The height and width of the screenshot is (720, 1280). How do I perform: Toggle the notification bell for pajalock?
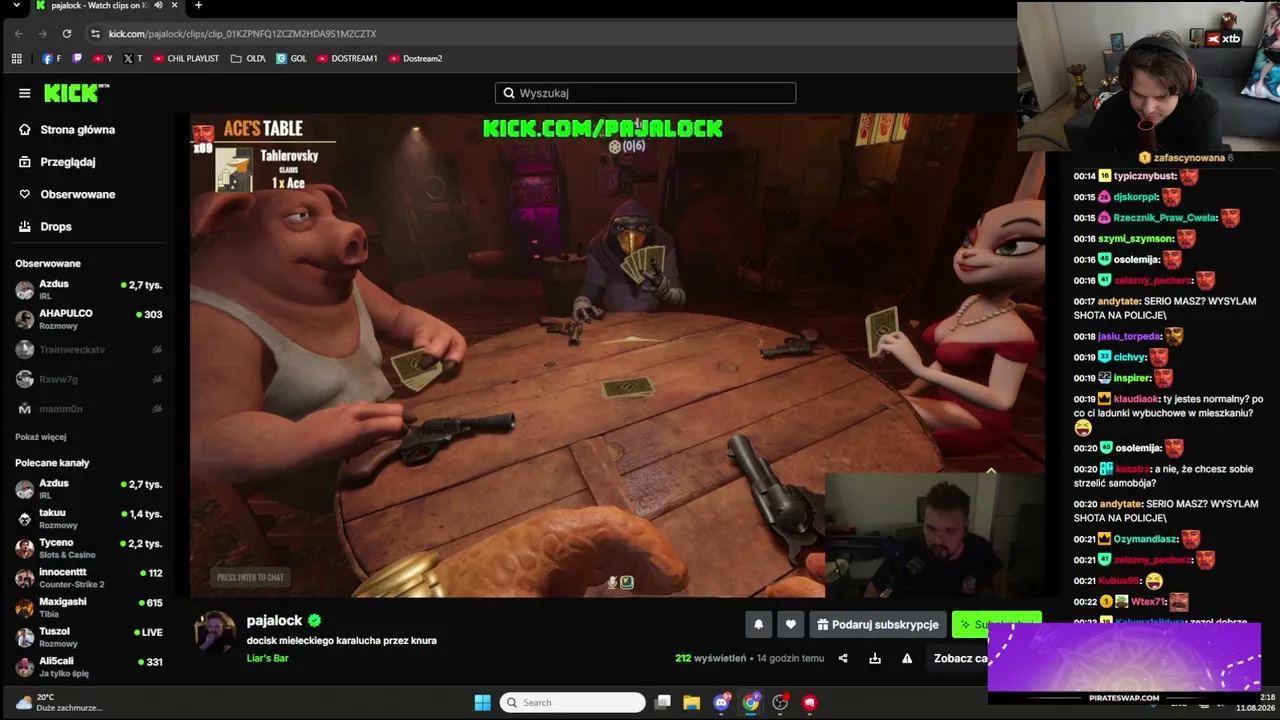pos(758,625)
